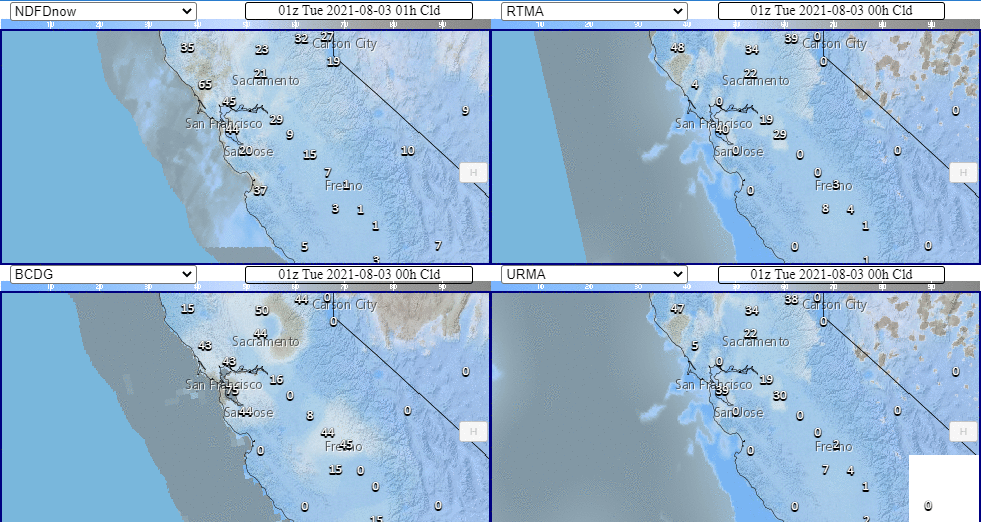The height and width of the screenshot is (522, 981).
Task: Click the 01h Cld time label above NDFDnow map
Action: click(358, 10)
